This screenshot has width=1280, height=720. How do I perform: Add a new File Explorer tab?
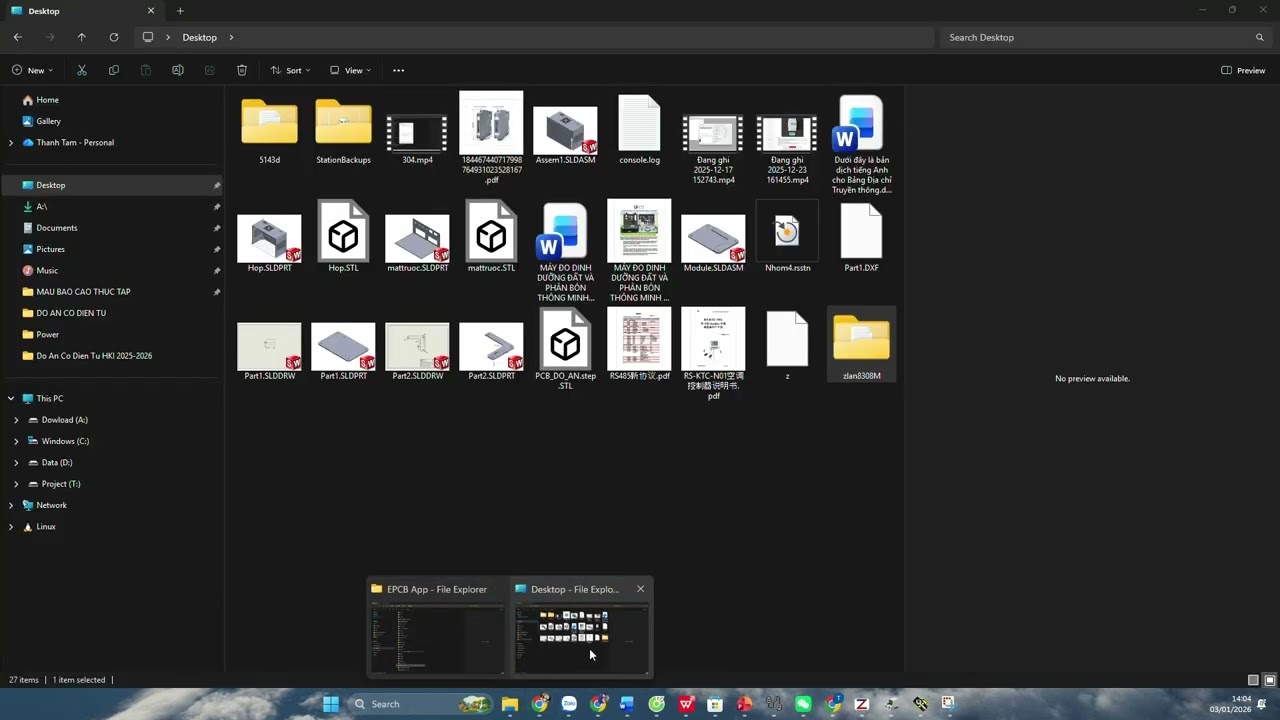point(180,11)
